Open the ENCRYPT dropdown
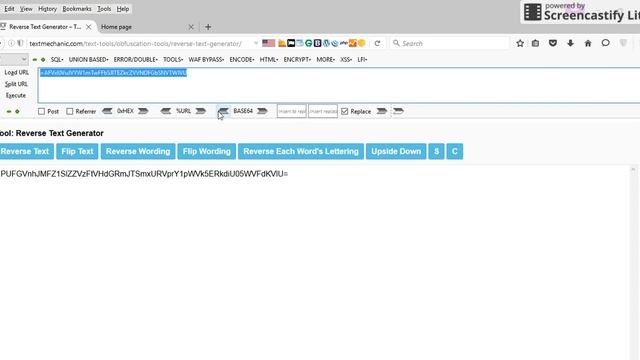640x360 pixels. point(297,60)
